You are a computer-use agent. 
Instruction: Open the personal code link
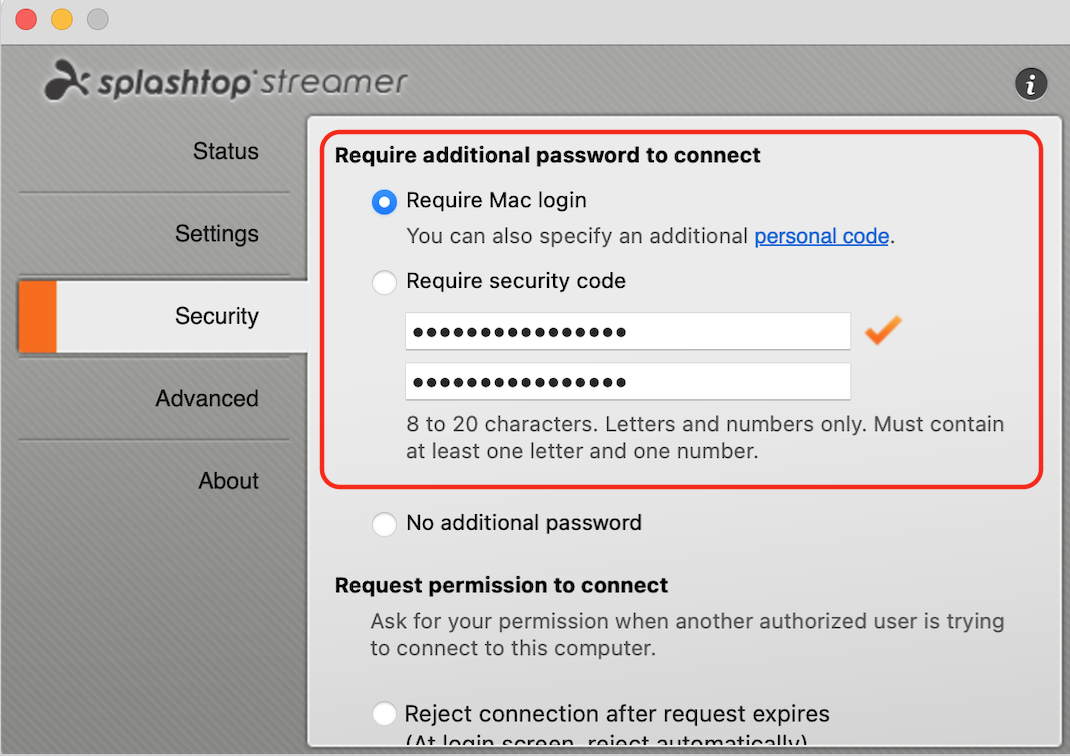(821, 236)
